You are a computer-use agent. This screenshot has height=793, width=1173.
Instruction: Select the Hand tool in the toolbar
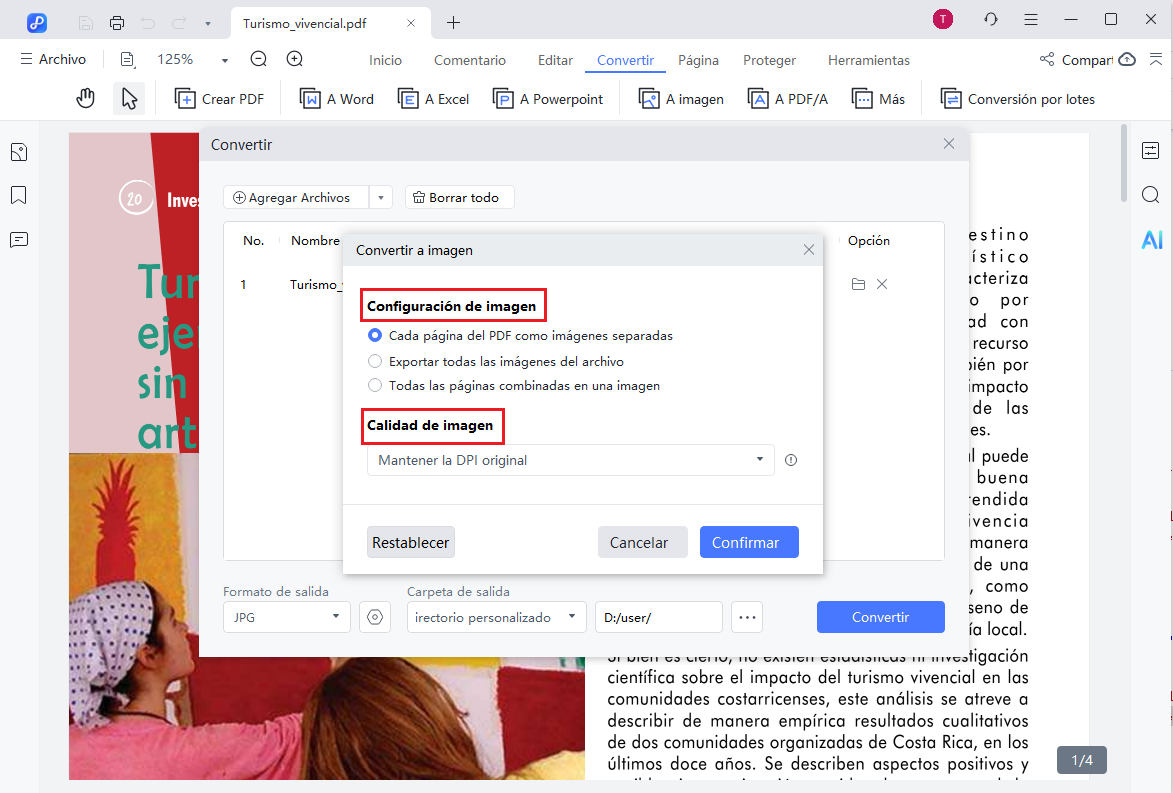point(85,98)
